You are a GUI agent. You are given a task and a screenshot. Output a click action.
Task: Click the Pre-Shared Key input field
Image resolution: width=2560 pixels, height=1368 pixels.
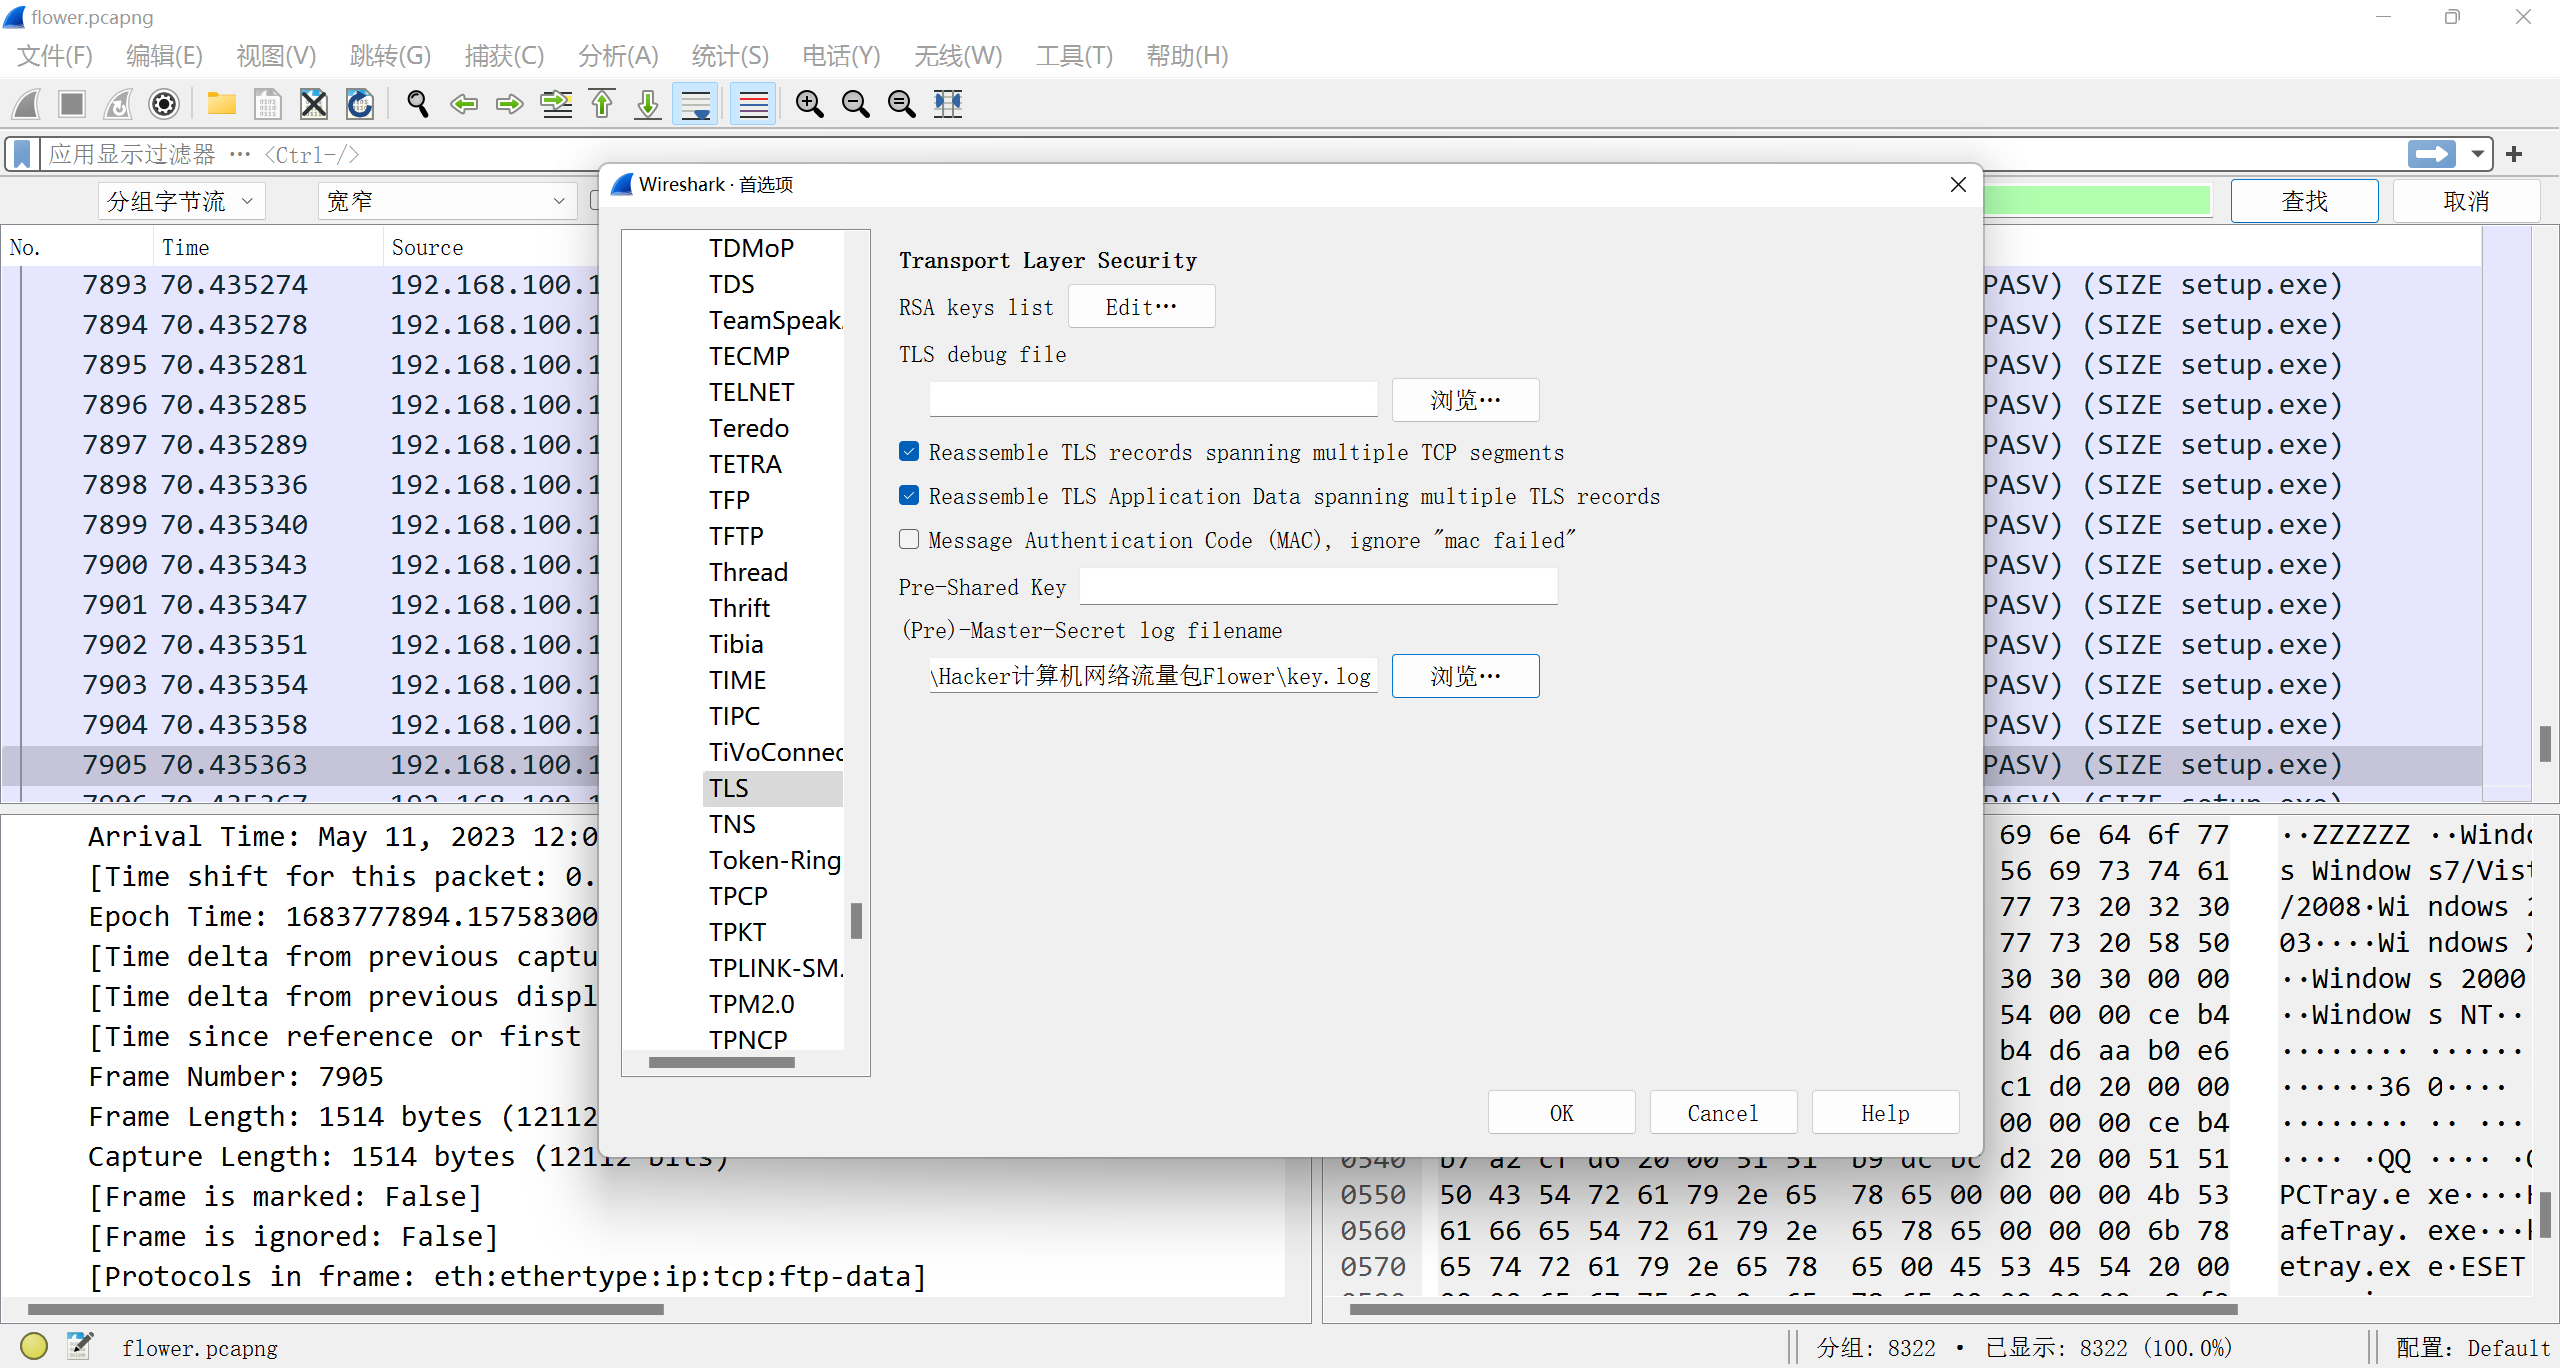pyautogui.click(x=1318, y=587)
